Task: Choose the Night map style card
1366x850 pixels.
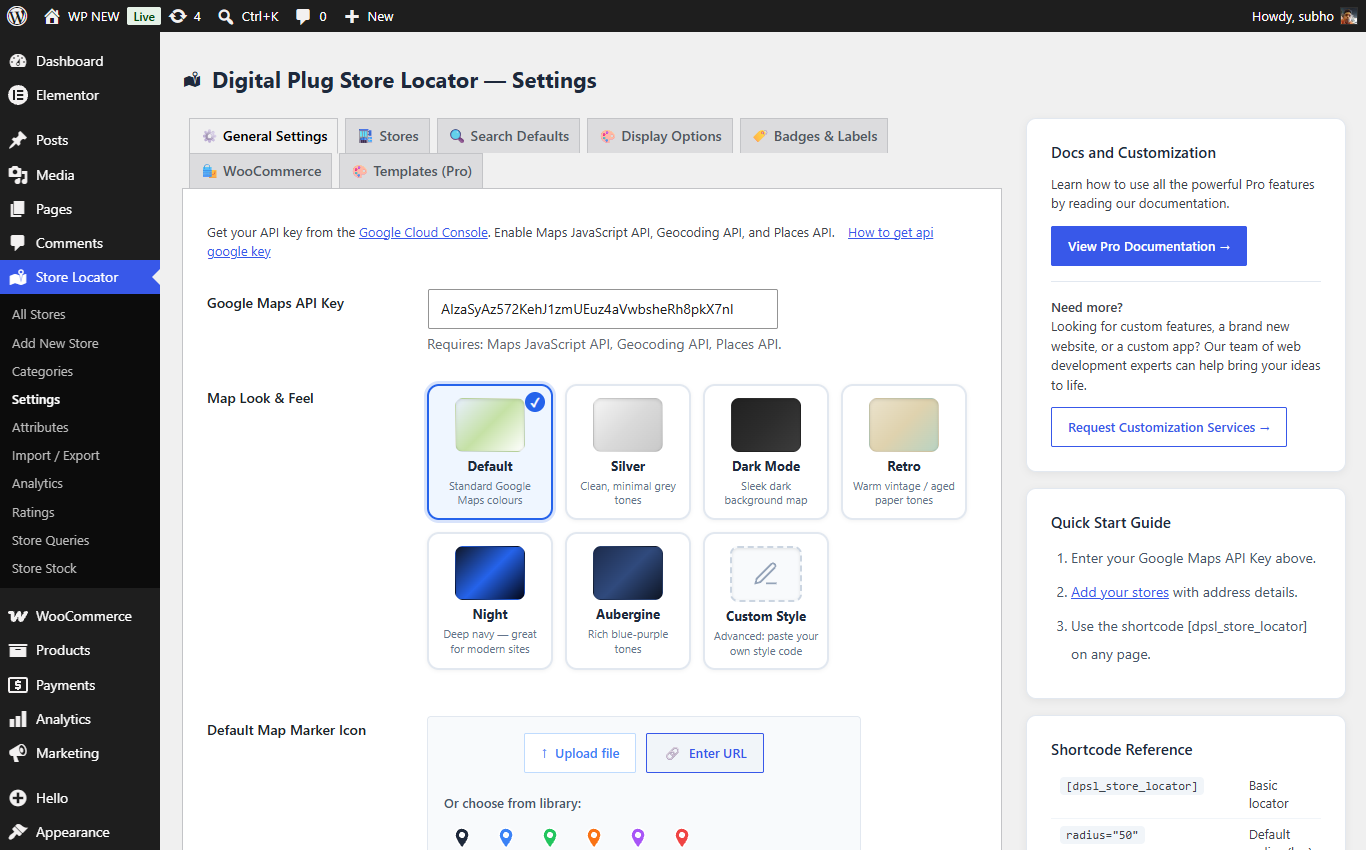Action: [x=490, y=601]
